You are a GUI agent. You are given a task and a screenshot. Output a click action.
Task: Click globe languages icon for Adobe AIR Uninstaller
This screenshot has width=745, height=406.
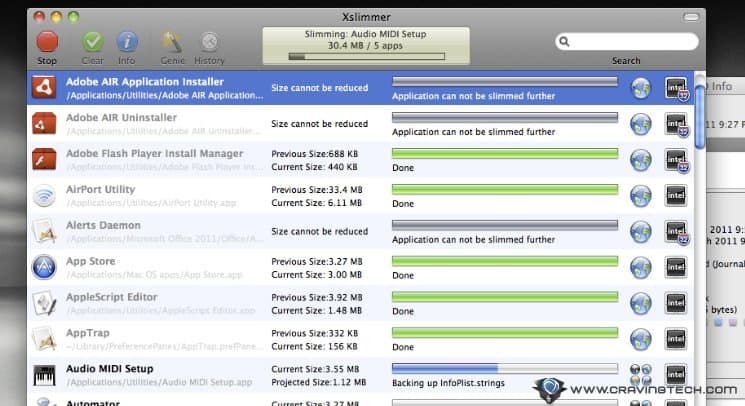[640, 124]
